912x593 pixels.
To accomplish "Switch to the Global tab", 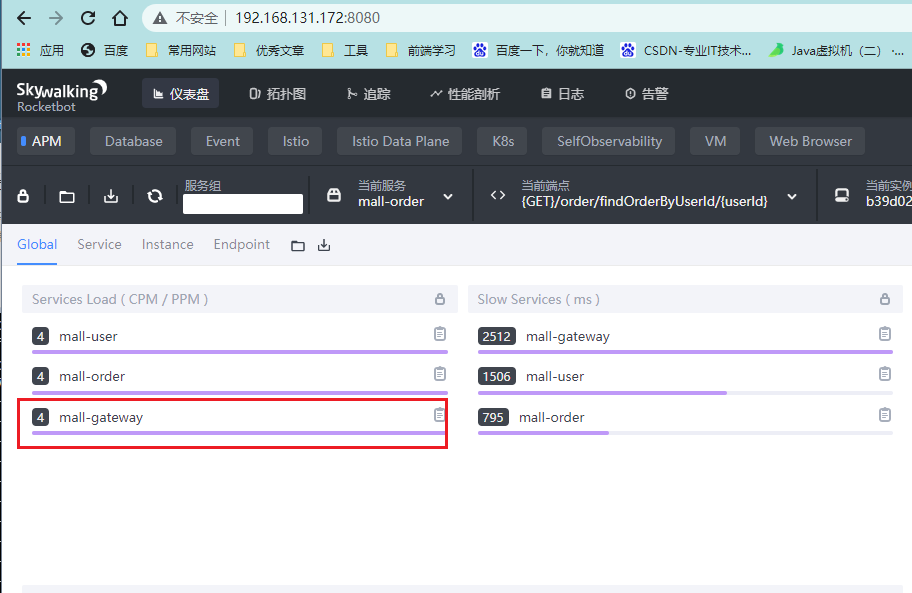I will click(x=37, y=244).
